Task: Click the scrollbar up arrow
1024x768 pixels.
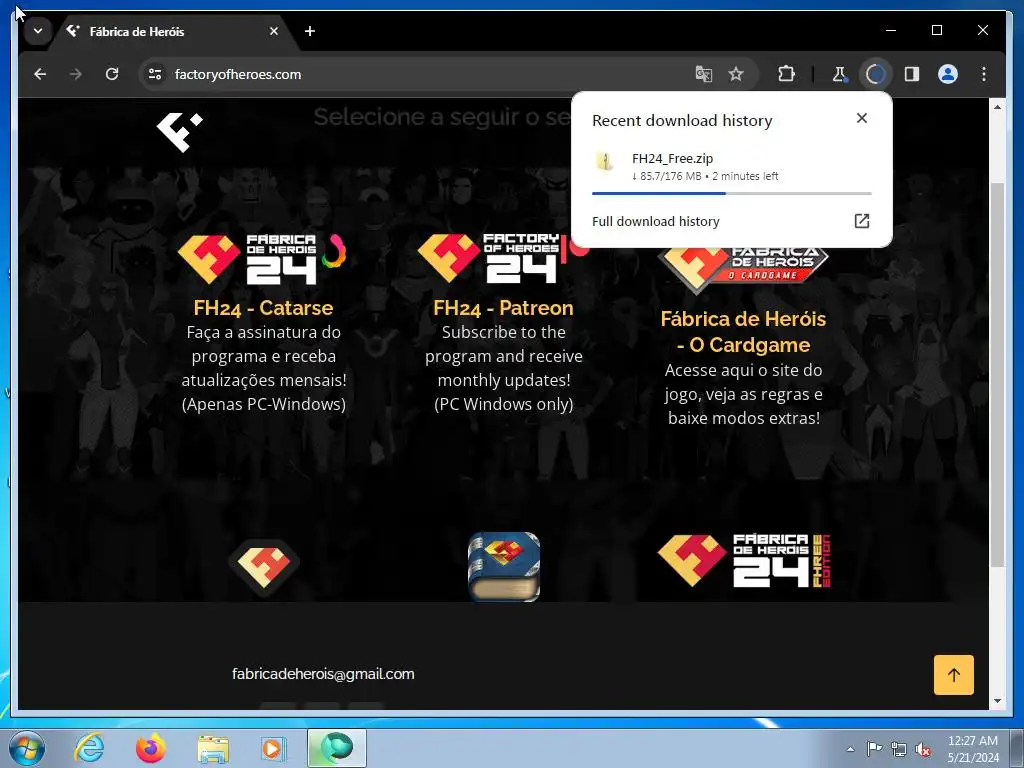Action: pyautogui.click(x=997, y=106)
